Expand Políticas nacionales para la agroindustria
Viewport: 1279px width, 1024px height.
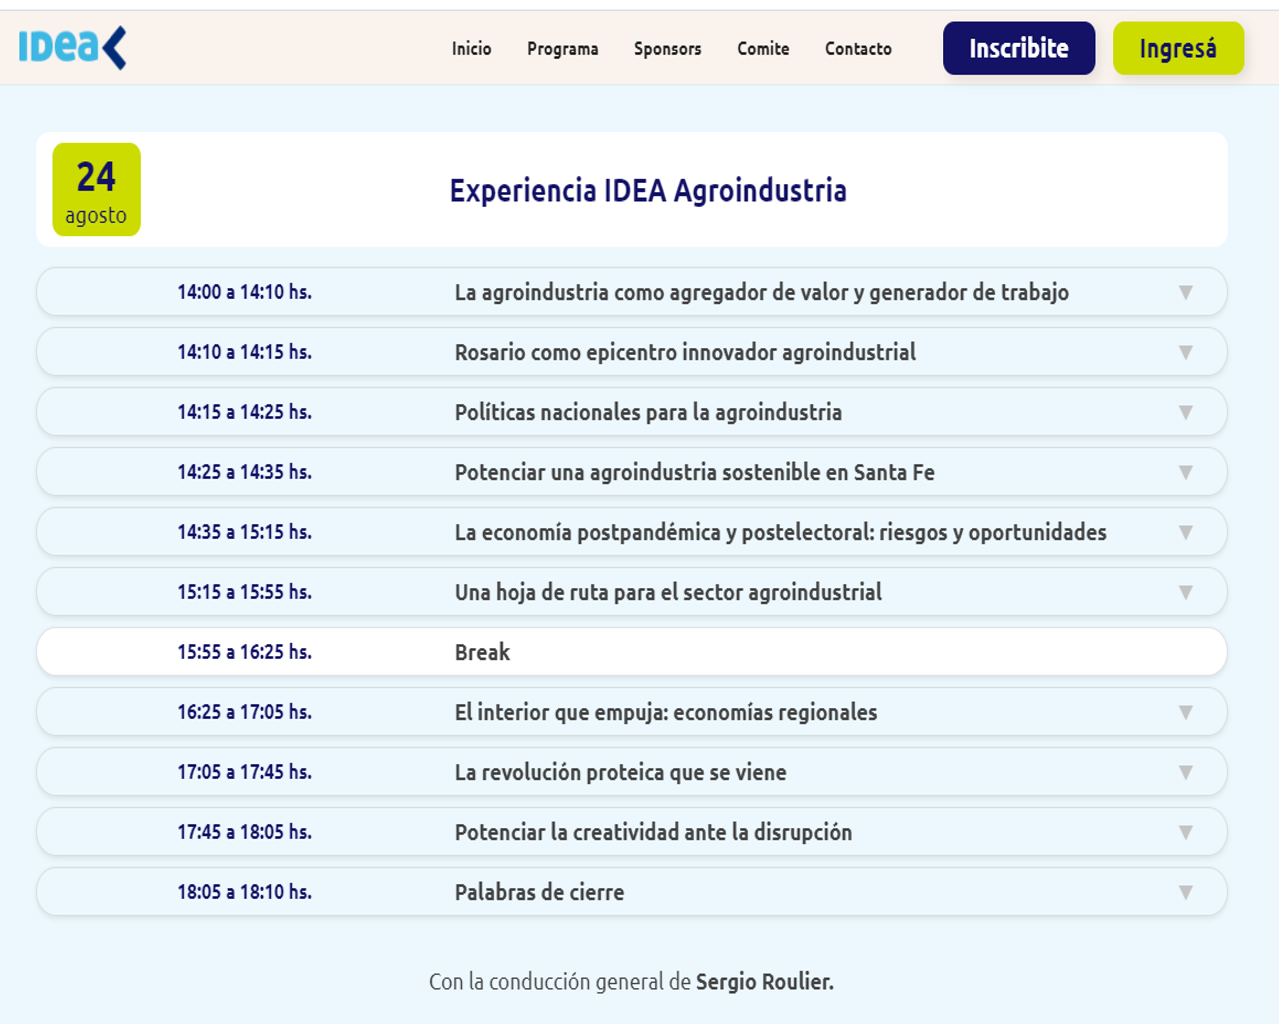1185,412
